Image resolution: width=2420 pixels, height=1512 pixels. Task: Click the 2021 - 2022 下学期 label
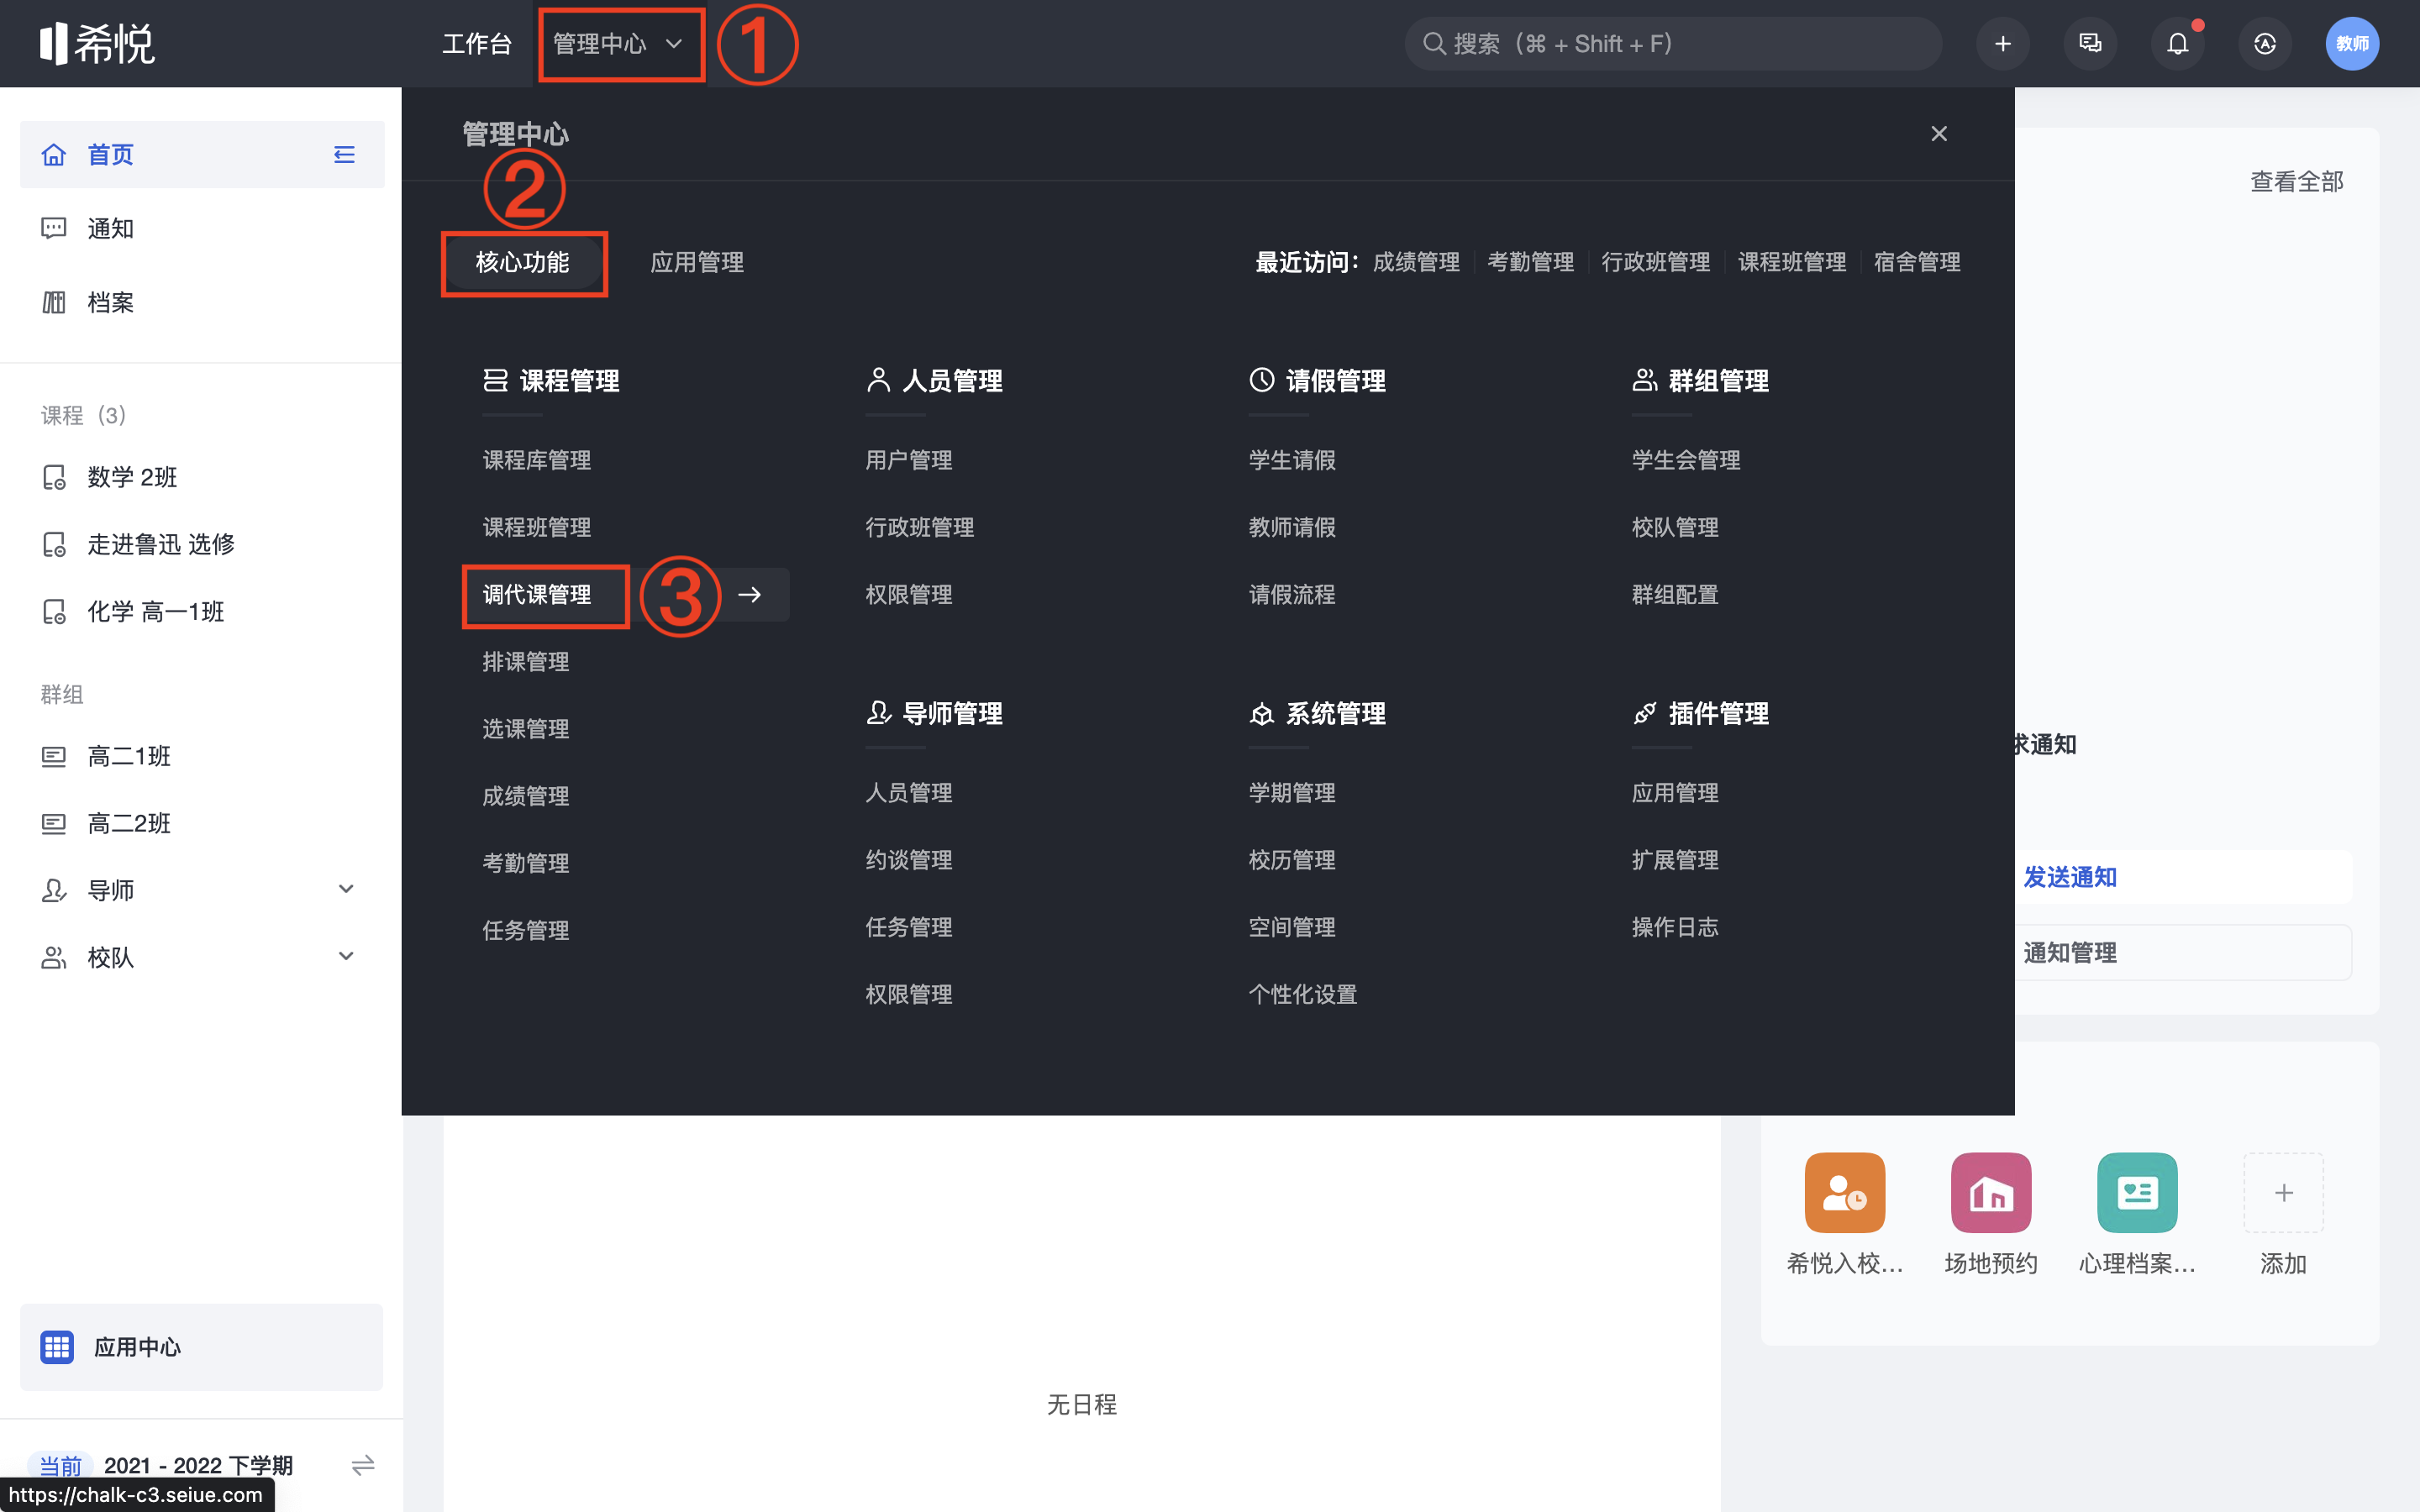click(x=198, y=1465)
